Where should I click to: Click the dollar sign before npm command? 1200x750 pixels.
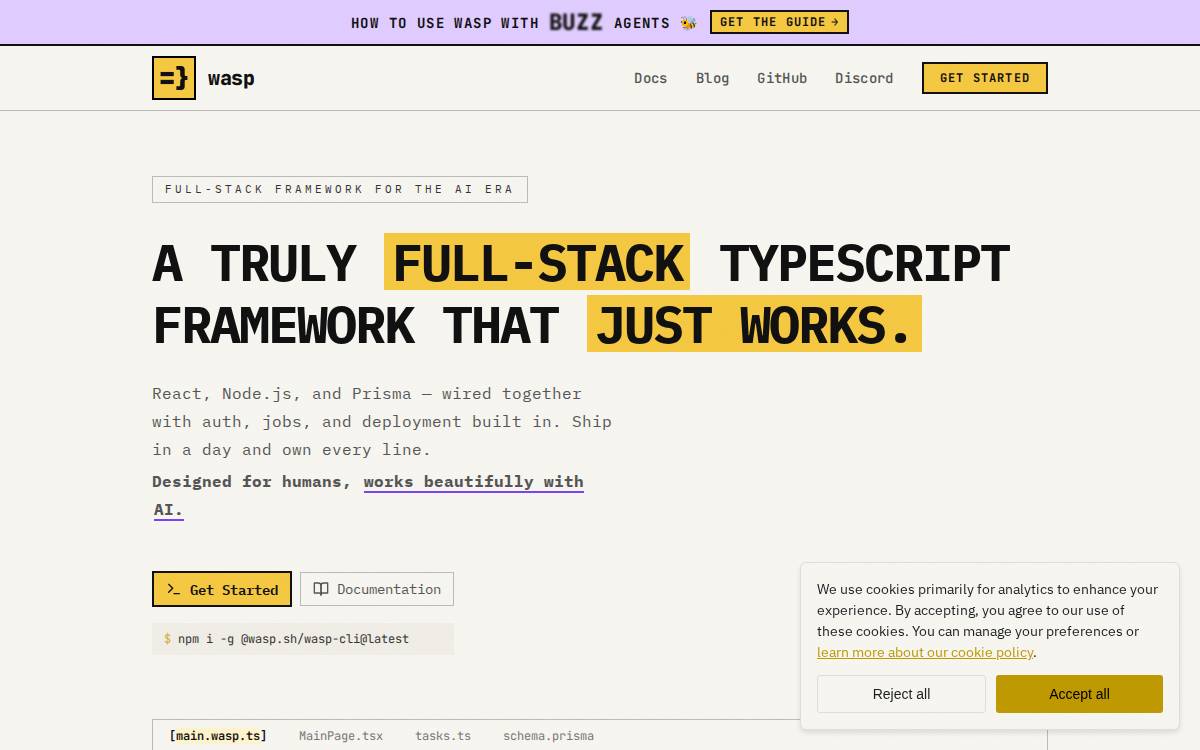168,639
